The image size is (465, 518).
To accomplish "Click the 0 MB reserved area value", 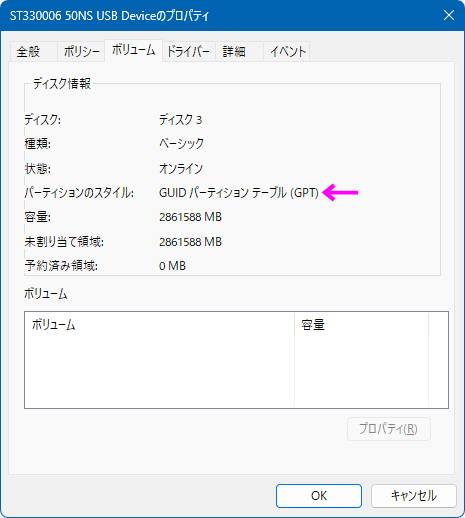I will click(172, 266).
